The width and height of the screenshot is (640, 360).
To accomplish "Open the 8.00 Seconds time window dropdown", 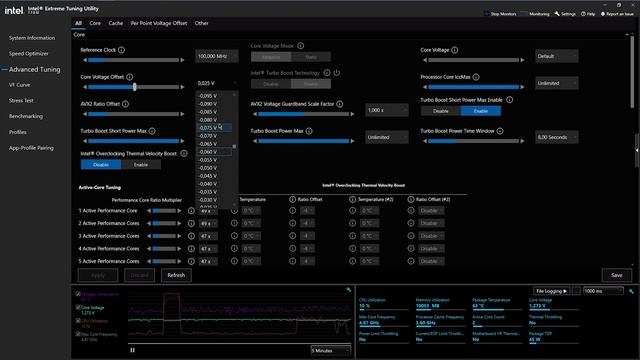I will (556, 137).
